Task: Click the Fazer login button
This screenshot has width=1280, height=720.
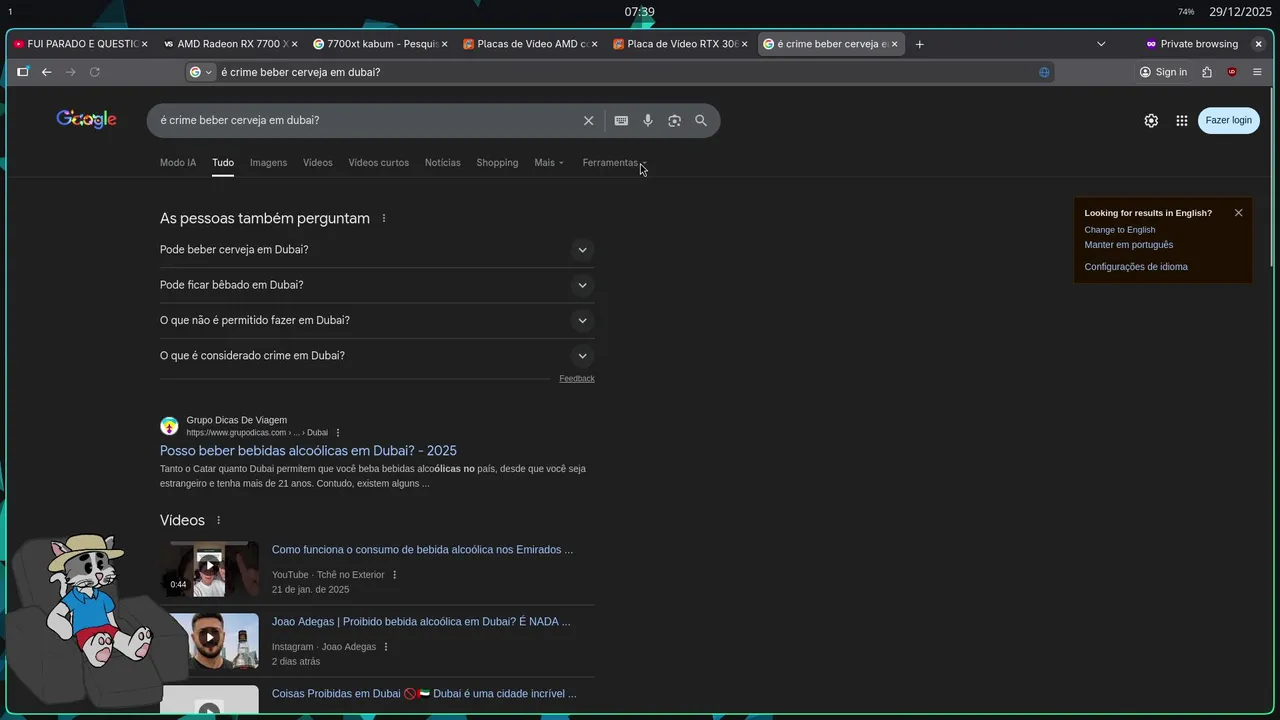Action: tap(1228, 120)
